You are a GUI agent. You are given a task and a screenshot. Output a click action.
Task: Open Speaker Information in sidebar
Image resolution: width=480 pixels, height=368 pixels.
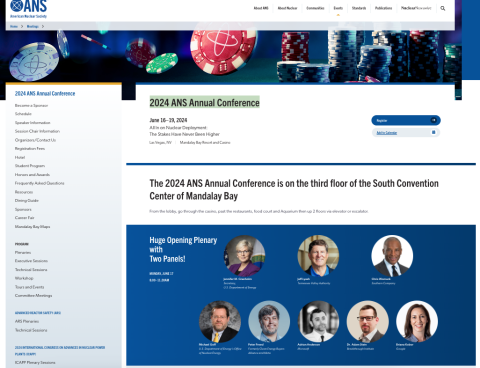[33, 123]
